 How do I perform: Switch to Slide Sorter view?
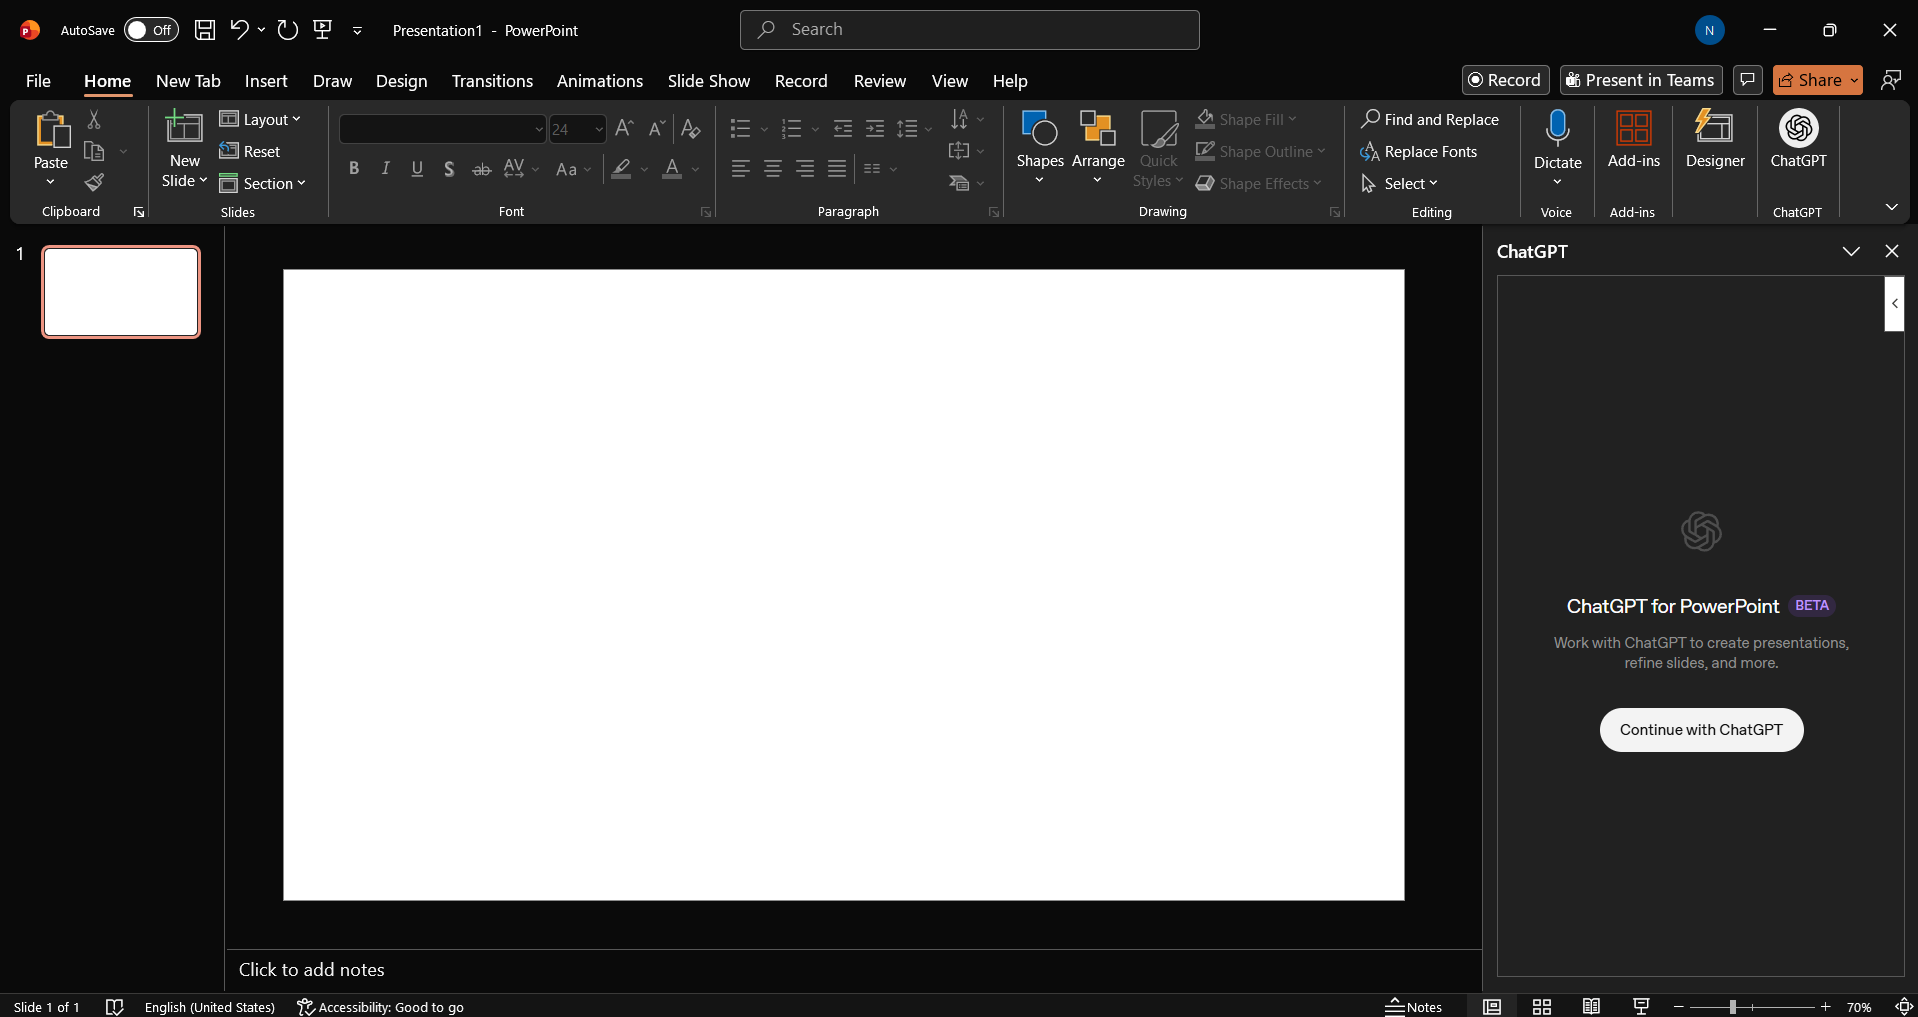pyautogui.click(x=1542, y=1006)
